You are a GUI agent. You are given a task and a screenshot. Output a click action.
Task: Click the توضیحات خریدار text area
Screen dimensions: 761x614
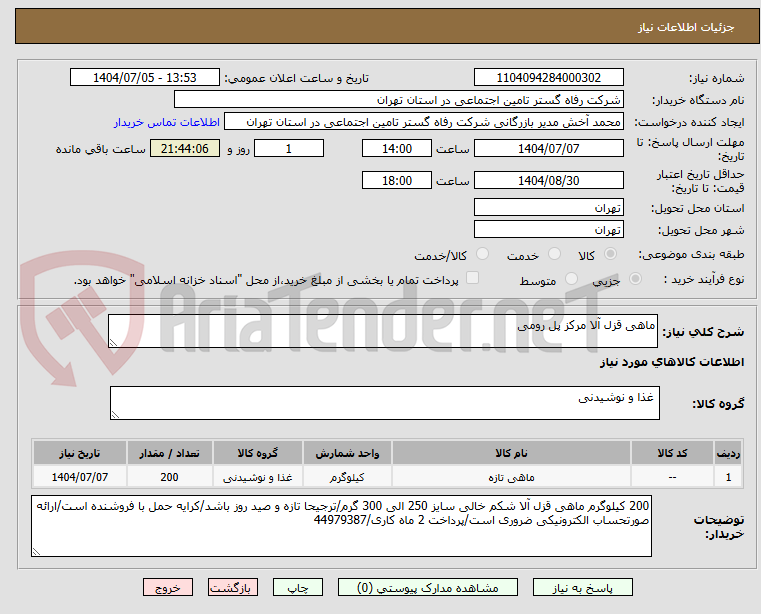[x=341, y=526]
